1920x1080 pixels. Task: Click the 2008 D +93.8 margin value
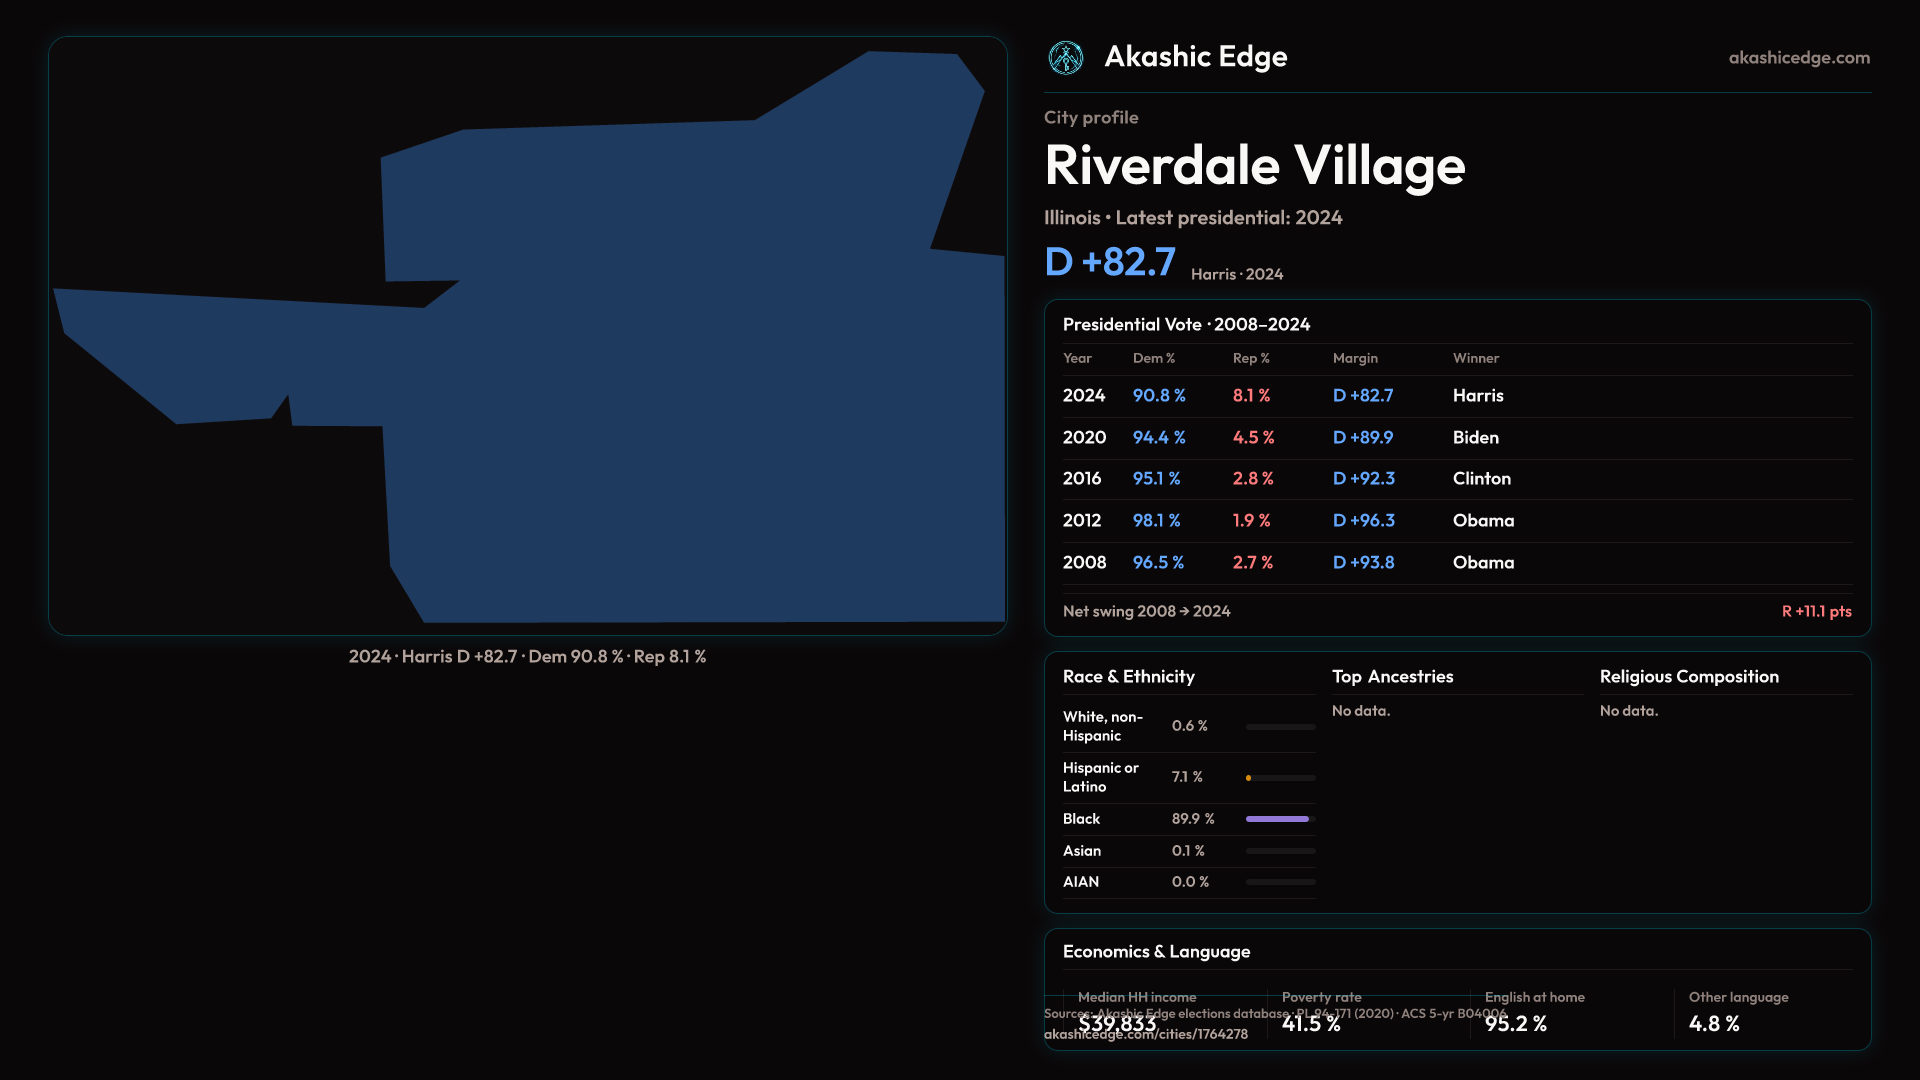click(x=1363, y=563)
